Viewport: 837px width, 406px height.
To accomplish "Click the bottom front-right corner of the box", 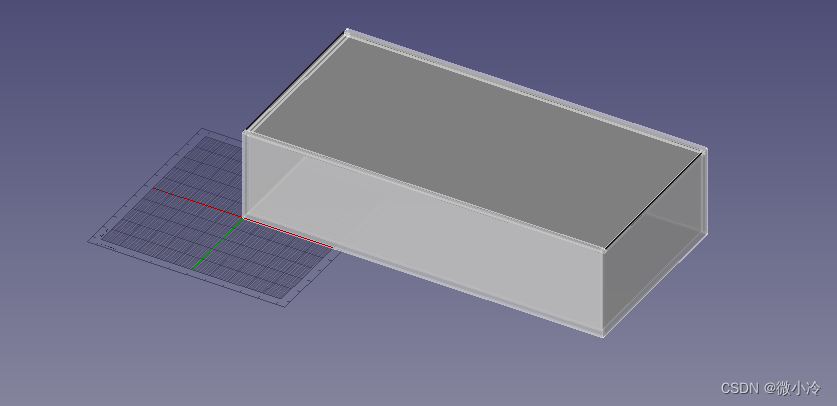I will click(603, 334).
